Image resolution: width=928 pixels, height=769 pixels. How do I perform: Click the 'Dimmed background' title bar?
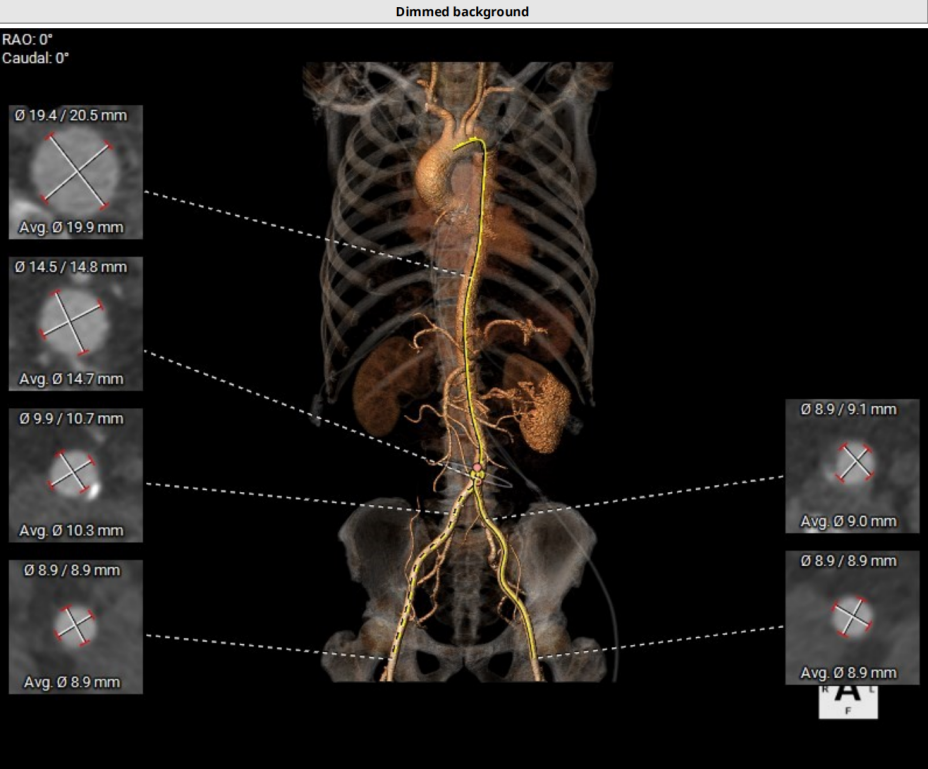pos(464,12)
